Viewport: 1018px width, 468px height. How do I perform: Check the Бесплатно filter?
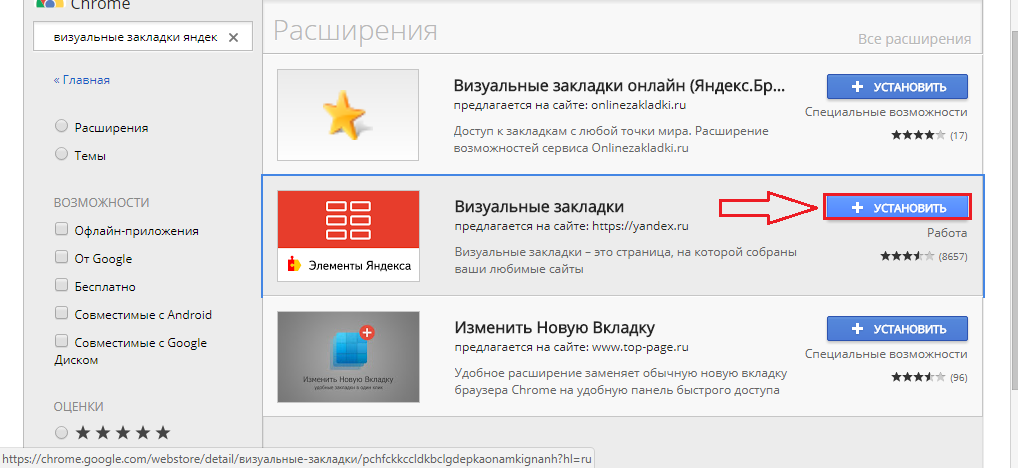pos(62,286)
